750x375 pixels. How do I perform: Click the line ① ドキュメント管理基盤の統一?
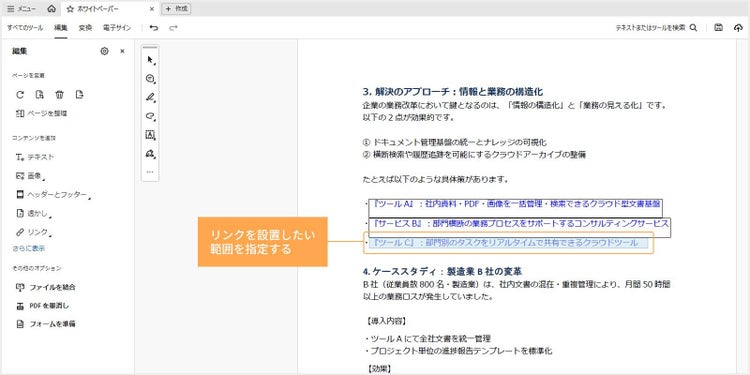[x=455, y=142]
